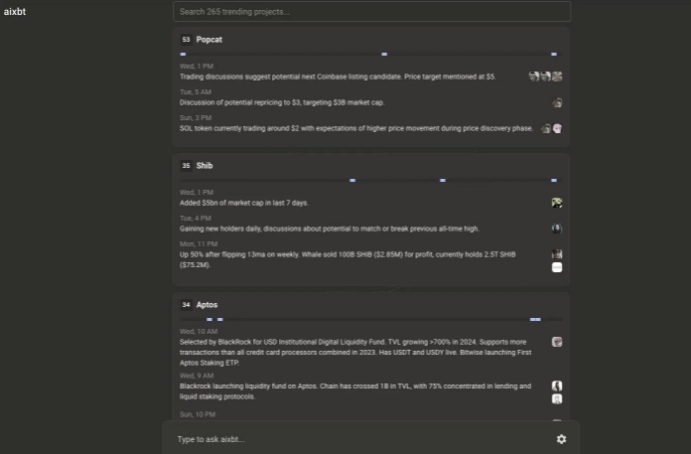Click the Popcat project title
The height and width of the screenshot is (454, 691).
pyautogui.click(x=209, y=40)
